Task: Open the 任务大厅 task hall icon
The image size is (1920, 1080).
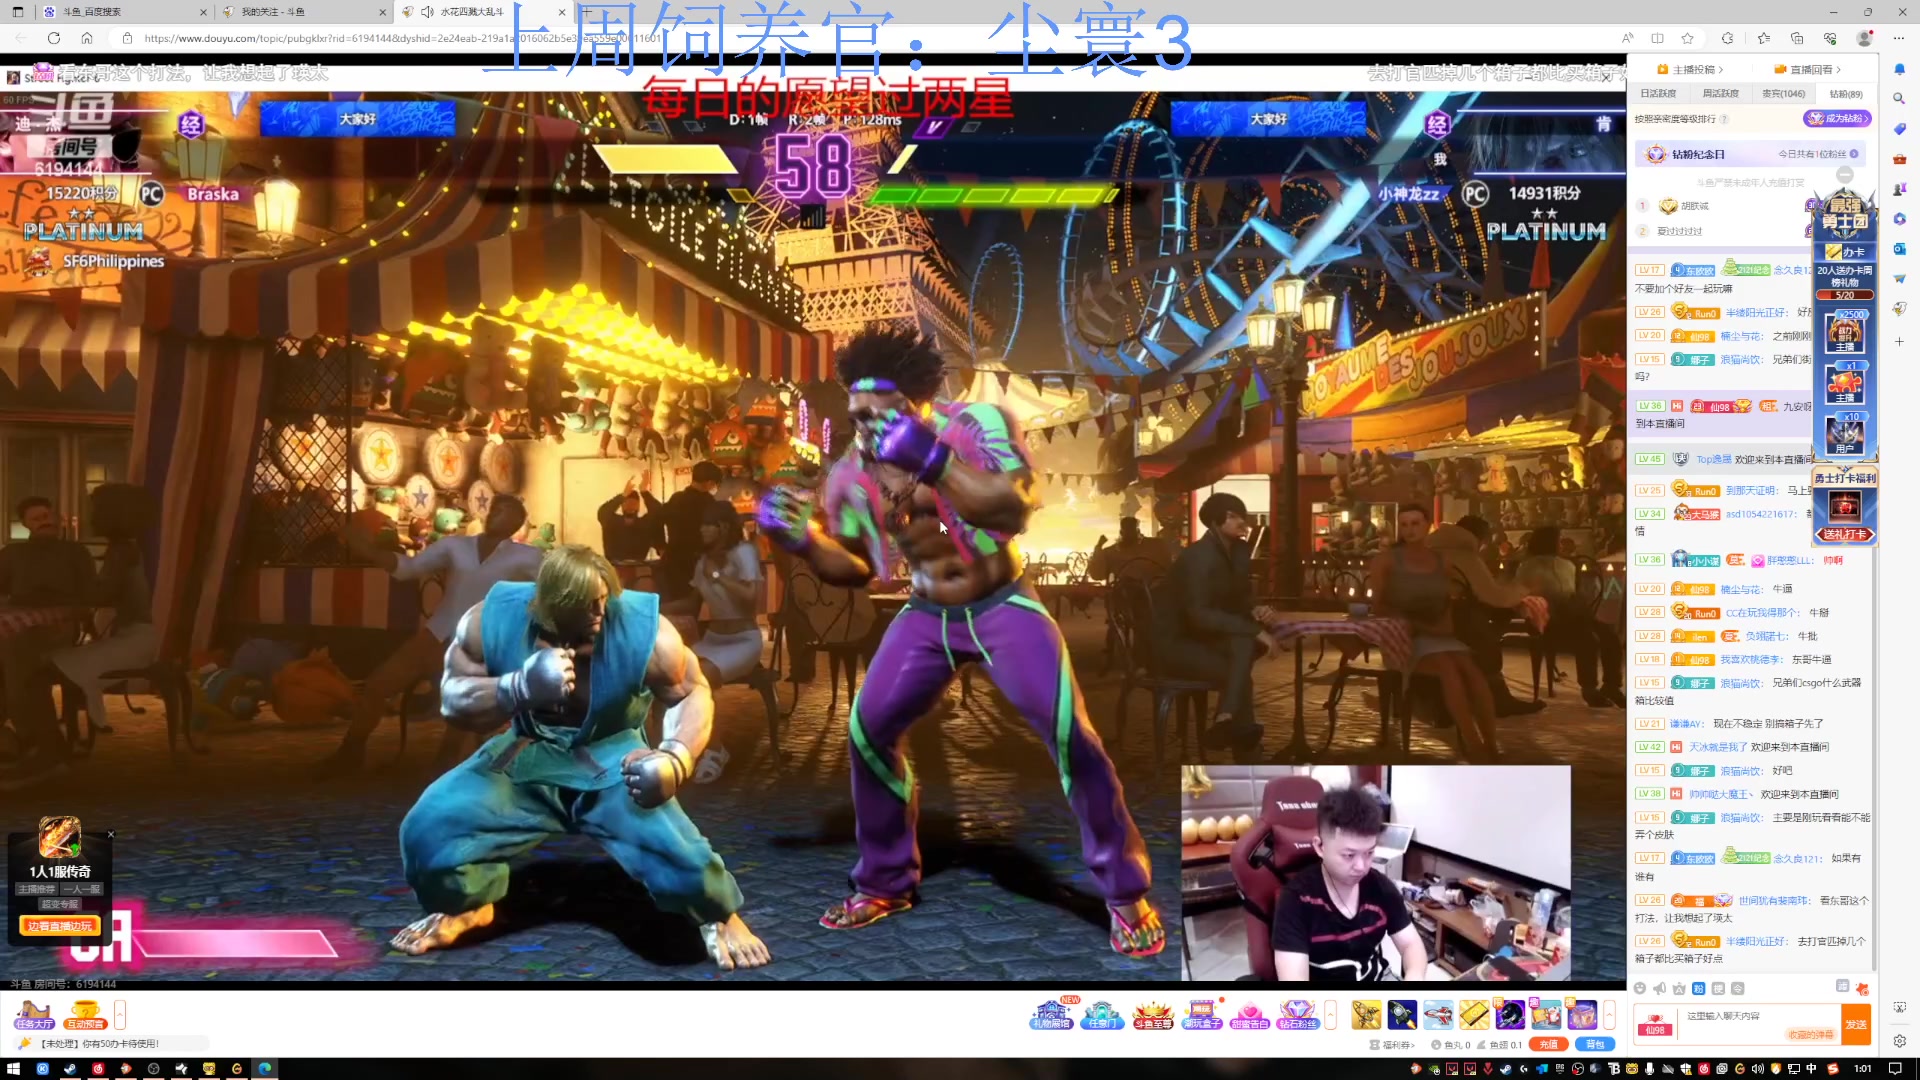Action: point(33,1014)
